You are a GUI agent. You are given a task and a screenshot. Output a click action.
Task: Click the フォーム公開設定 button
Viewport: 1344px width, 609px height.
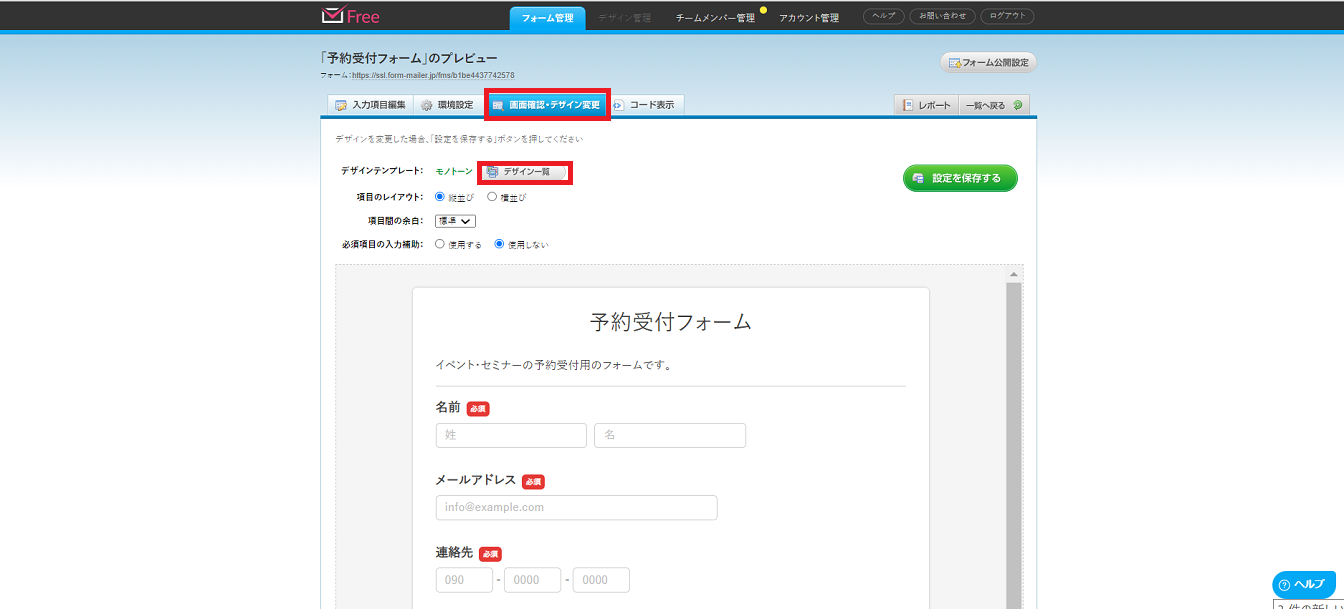click(988, 63)
